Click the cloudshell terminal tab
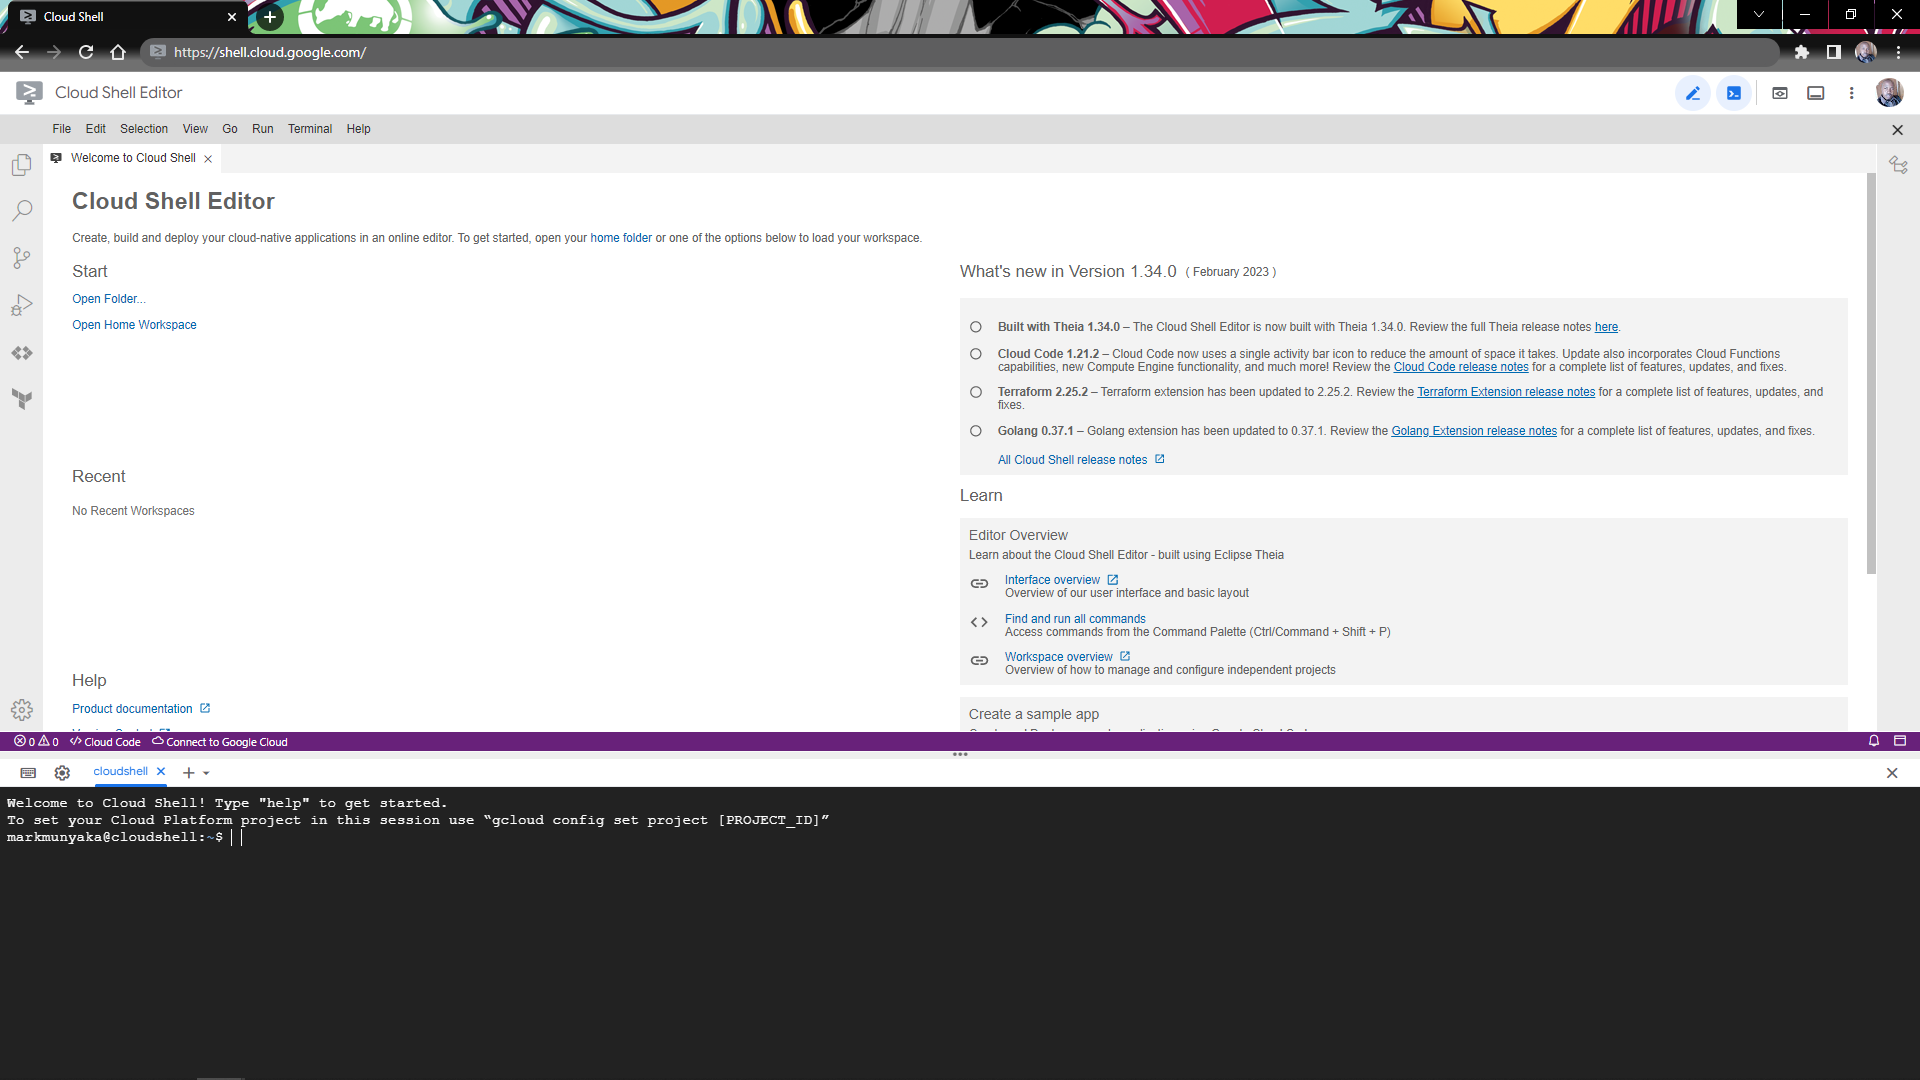1920x1080 pixels. (x=120, y=771)
